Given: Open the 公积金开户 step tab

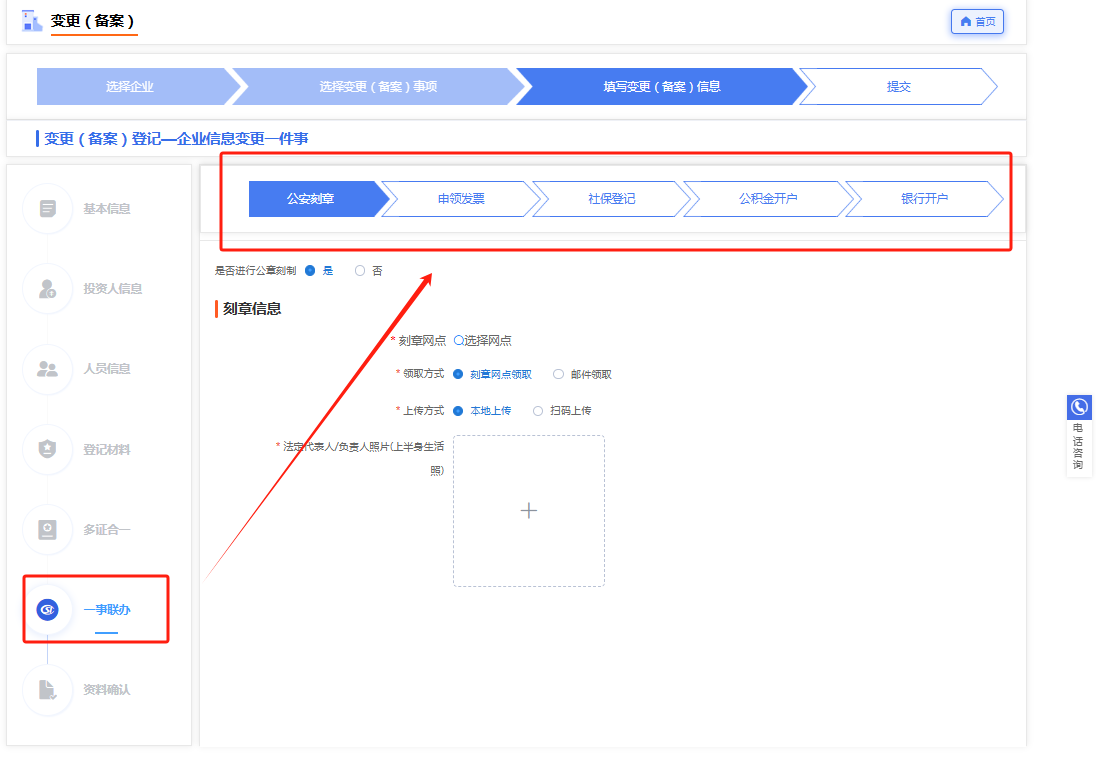Looking at the screenshot, I should tap(767, 199).
